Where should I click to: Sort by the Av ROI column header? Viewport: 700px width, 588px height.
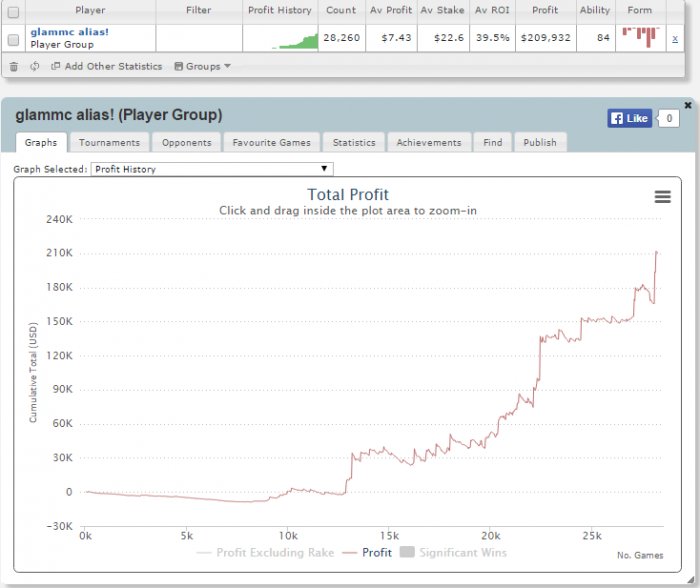[x=492, y=10]
